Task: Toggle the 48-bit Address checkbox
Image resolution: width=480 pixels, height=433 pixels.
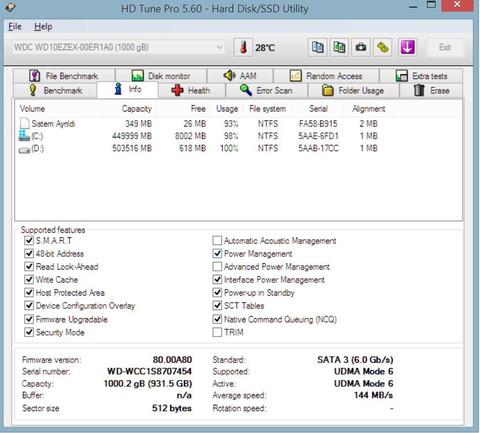Action: click(29, 253)
